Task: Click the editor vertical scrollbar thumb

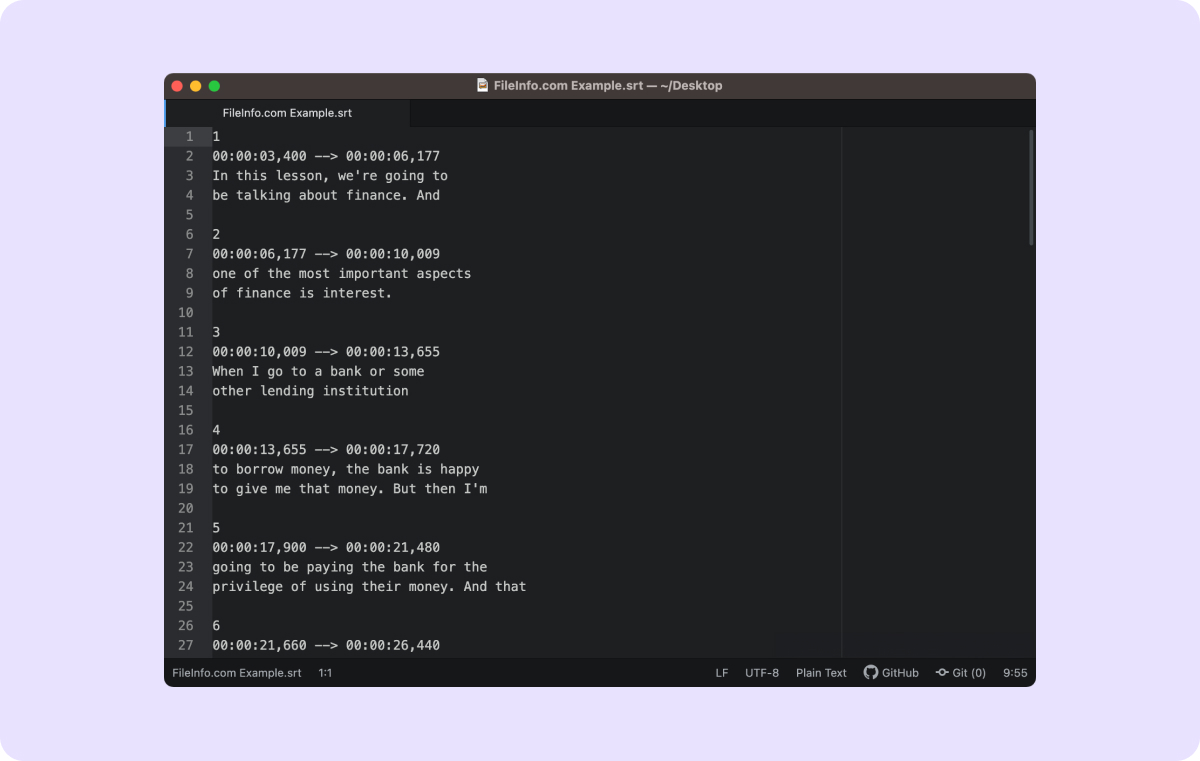Action: [1031, 187]
